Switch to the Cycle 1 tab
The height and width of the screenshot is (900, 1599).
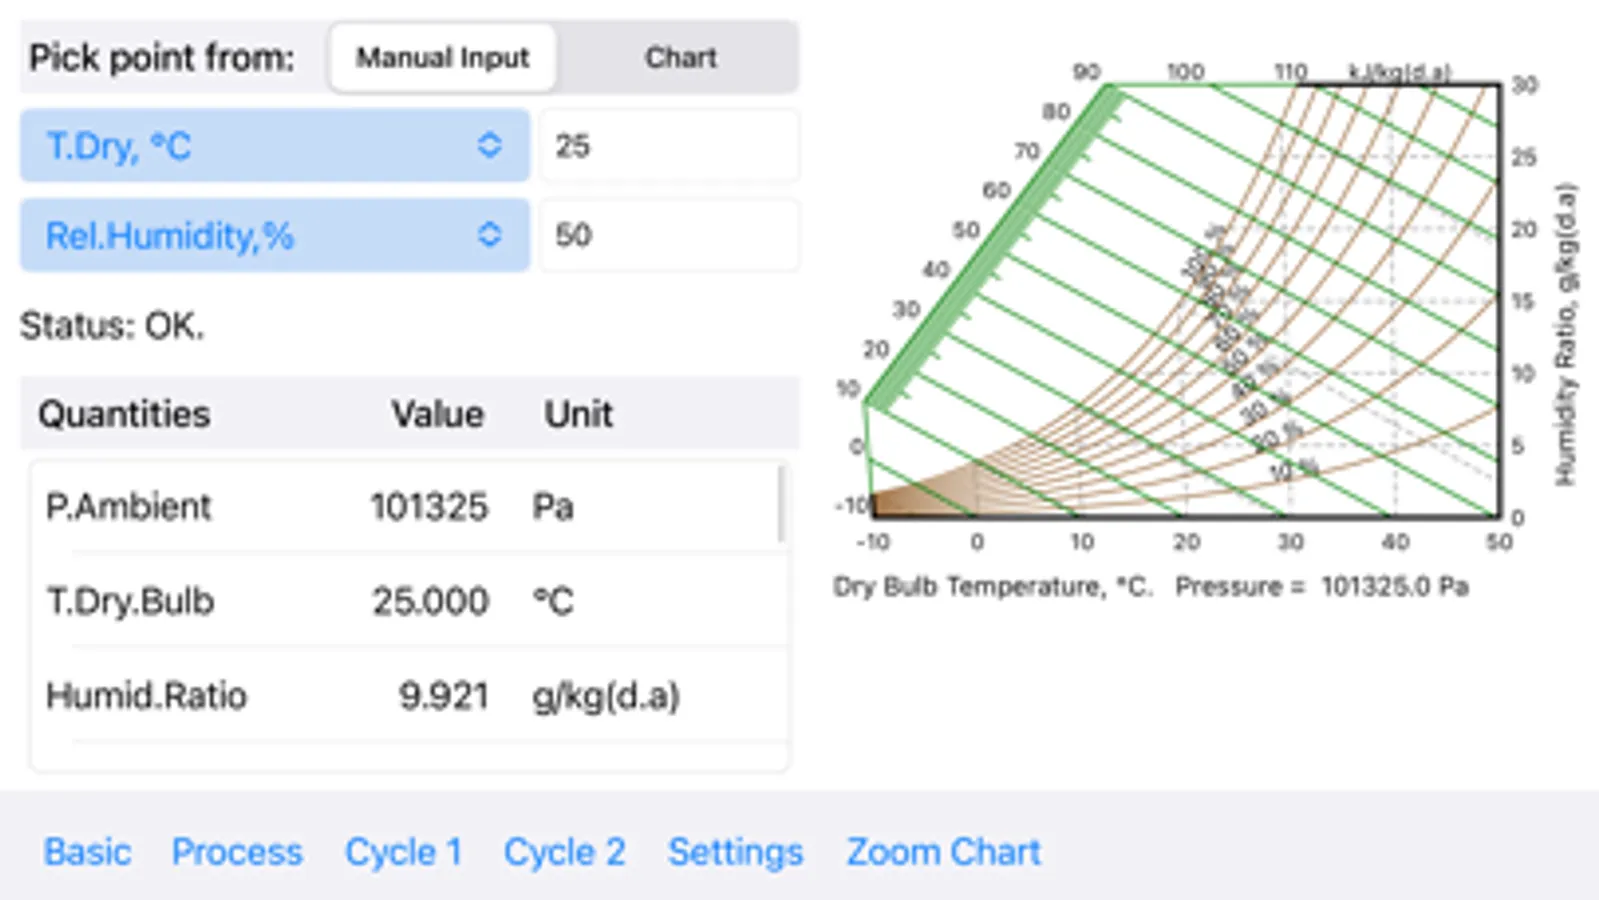pyautogui.click(x=403, y=852)
